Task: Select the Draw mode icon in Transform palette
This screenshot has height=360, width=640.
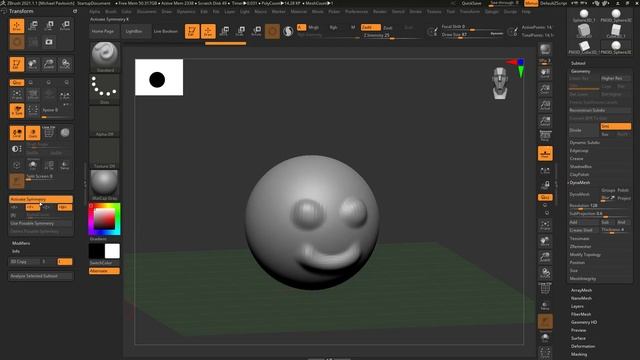Action: click(17, 26)
